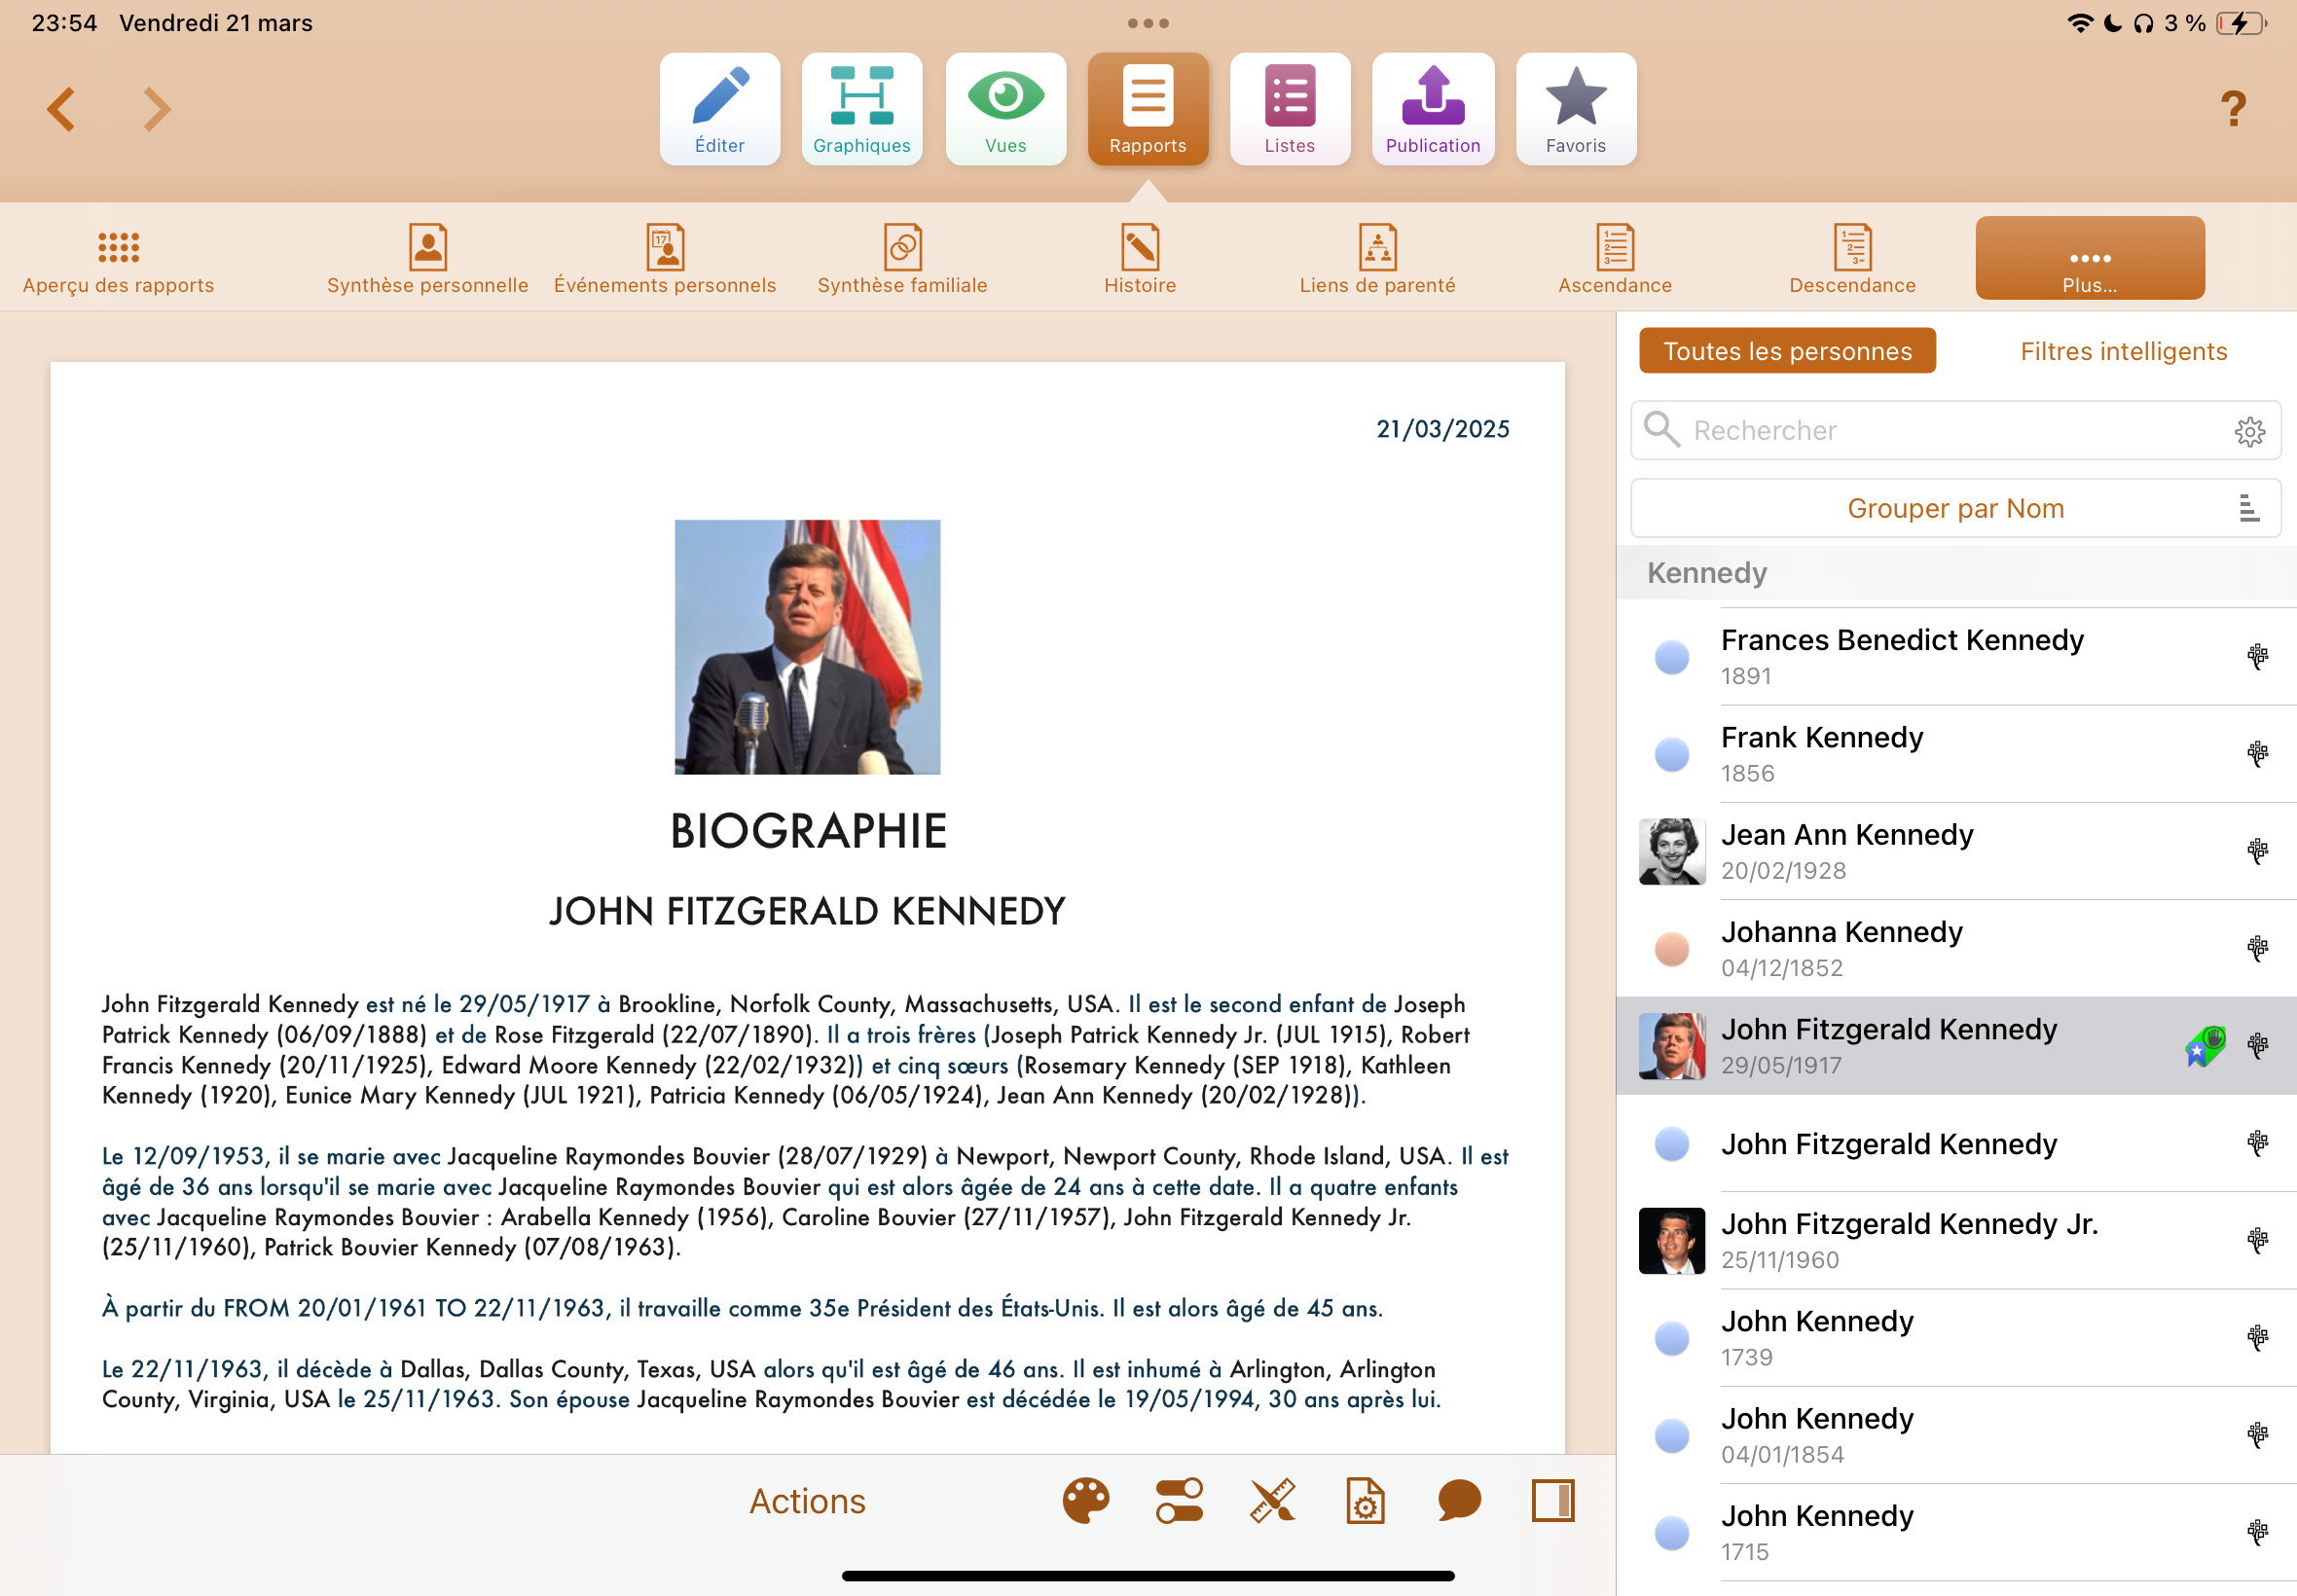2297x1596 pixels.
Task: Select Frank Kennedy 1856 in list
Action: [x=1955, y=754]
